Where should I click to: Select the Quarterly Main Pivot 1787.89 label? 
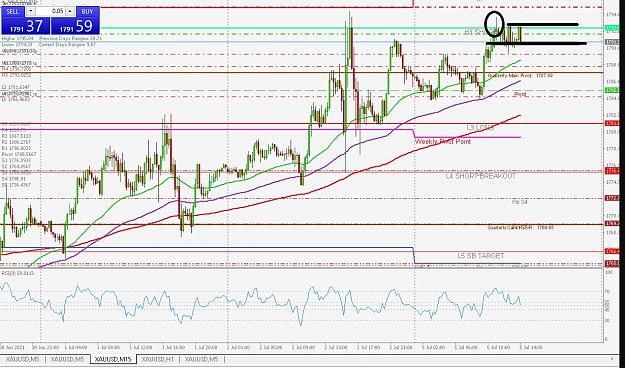[x=520, y=75]
